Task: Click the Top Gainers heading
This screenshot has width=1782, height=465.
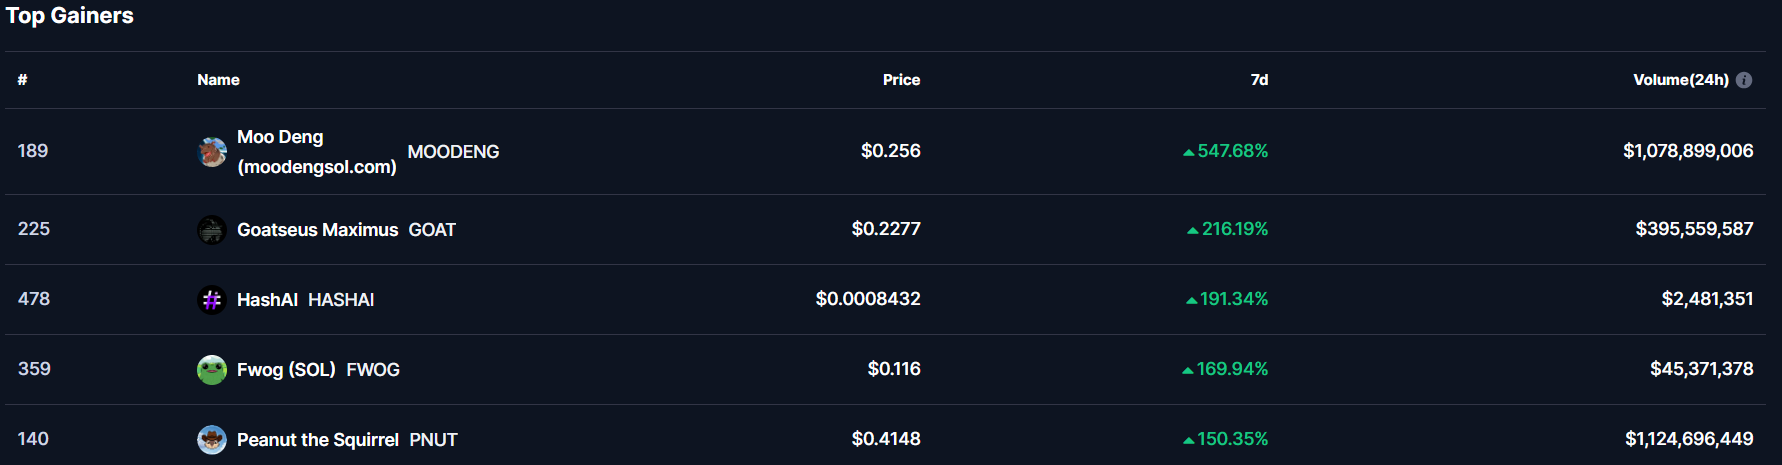Action: 70,15
